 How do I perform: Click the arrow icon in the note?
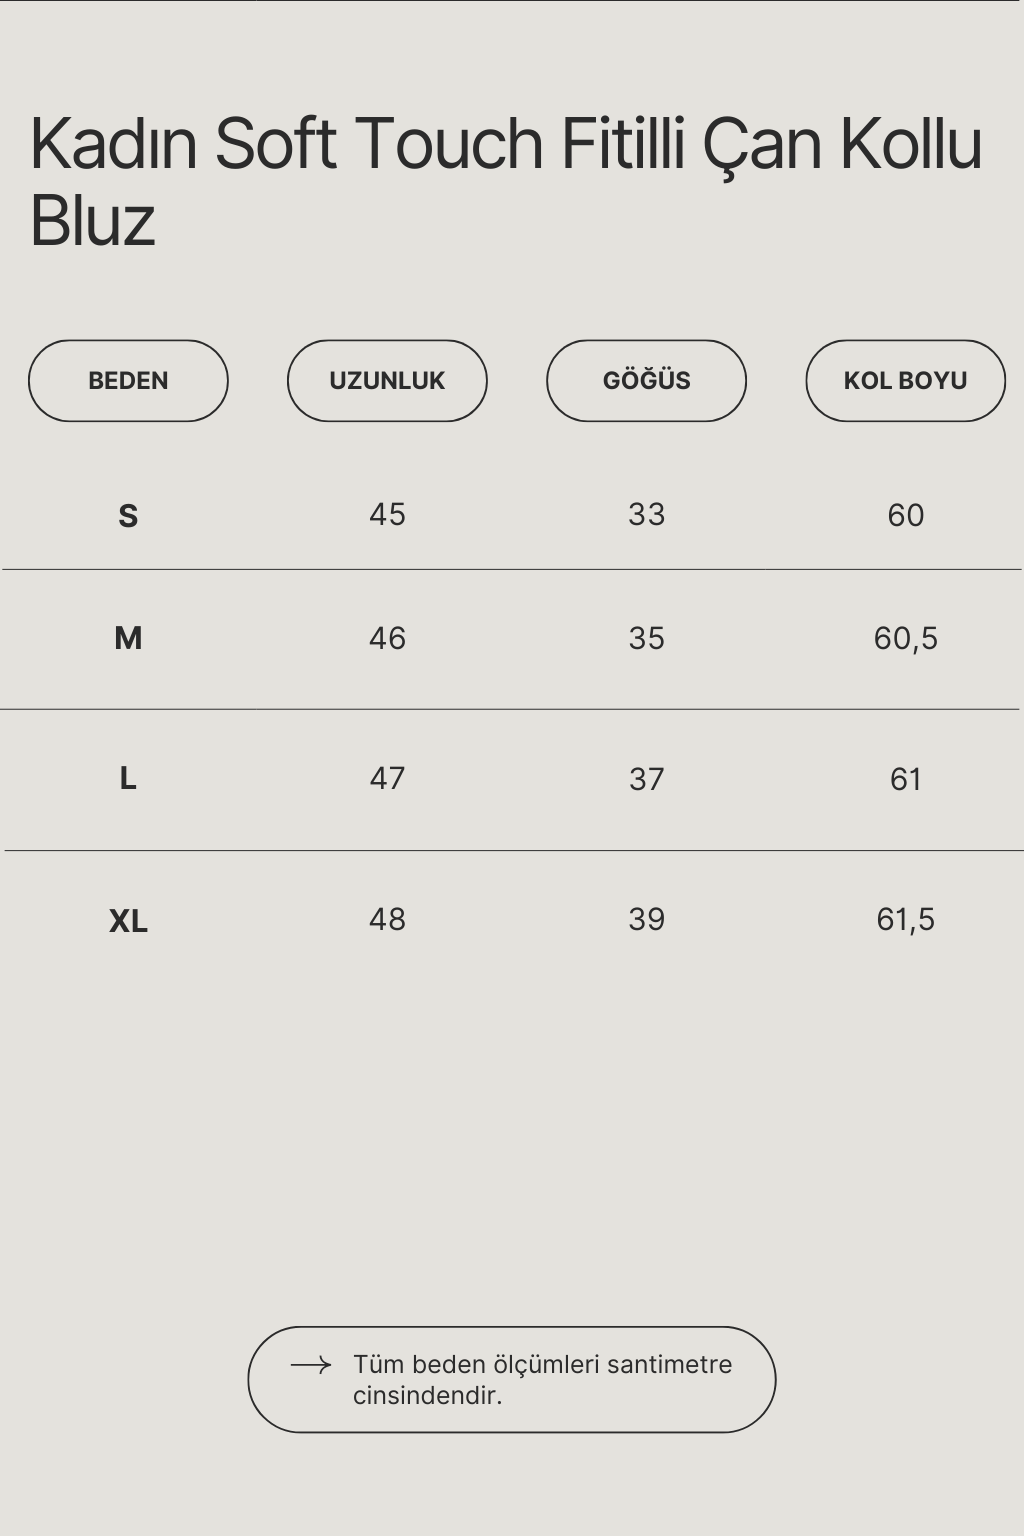(x=310, y=1365)
